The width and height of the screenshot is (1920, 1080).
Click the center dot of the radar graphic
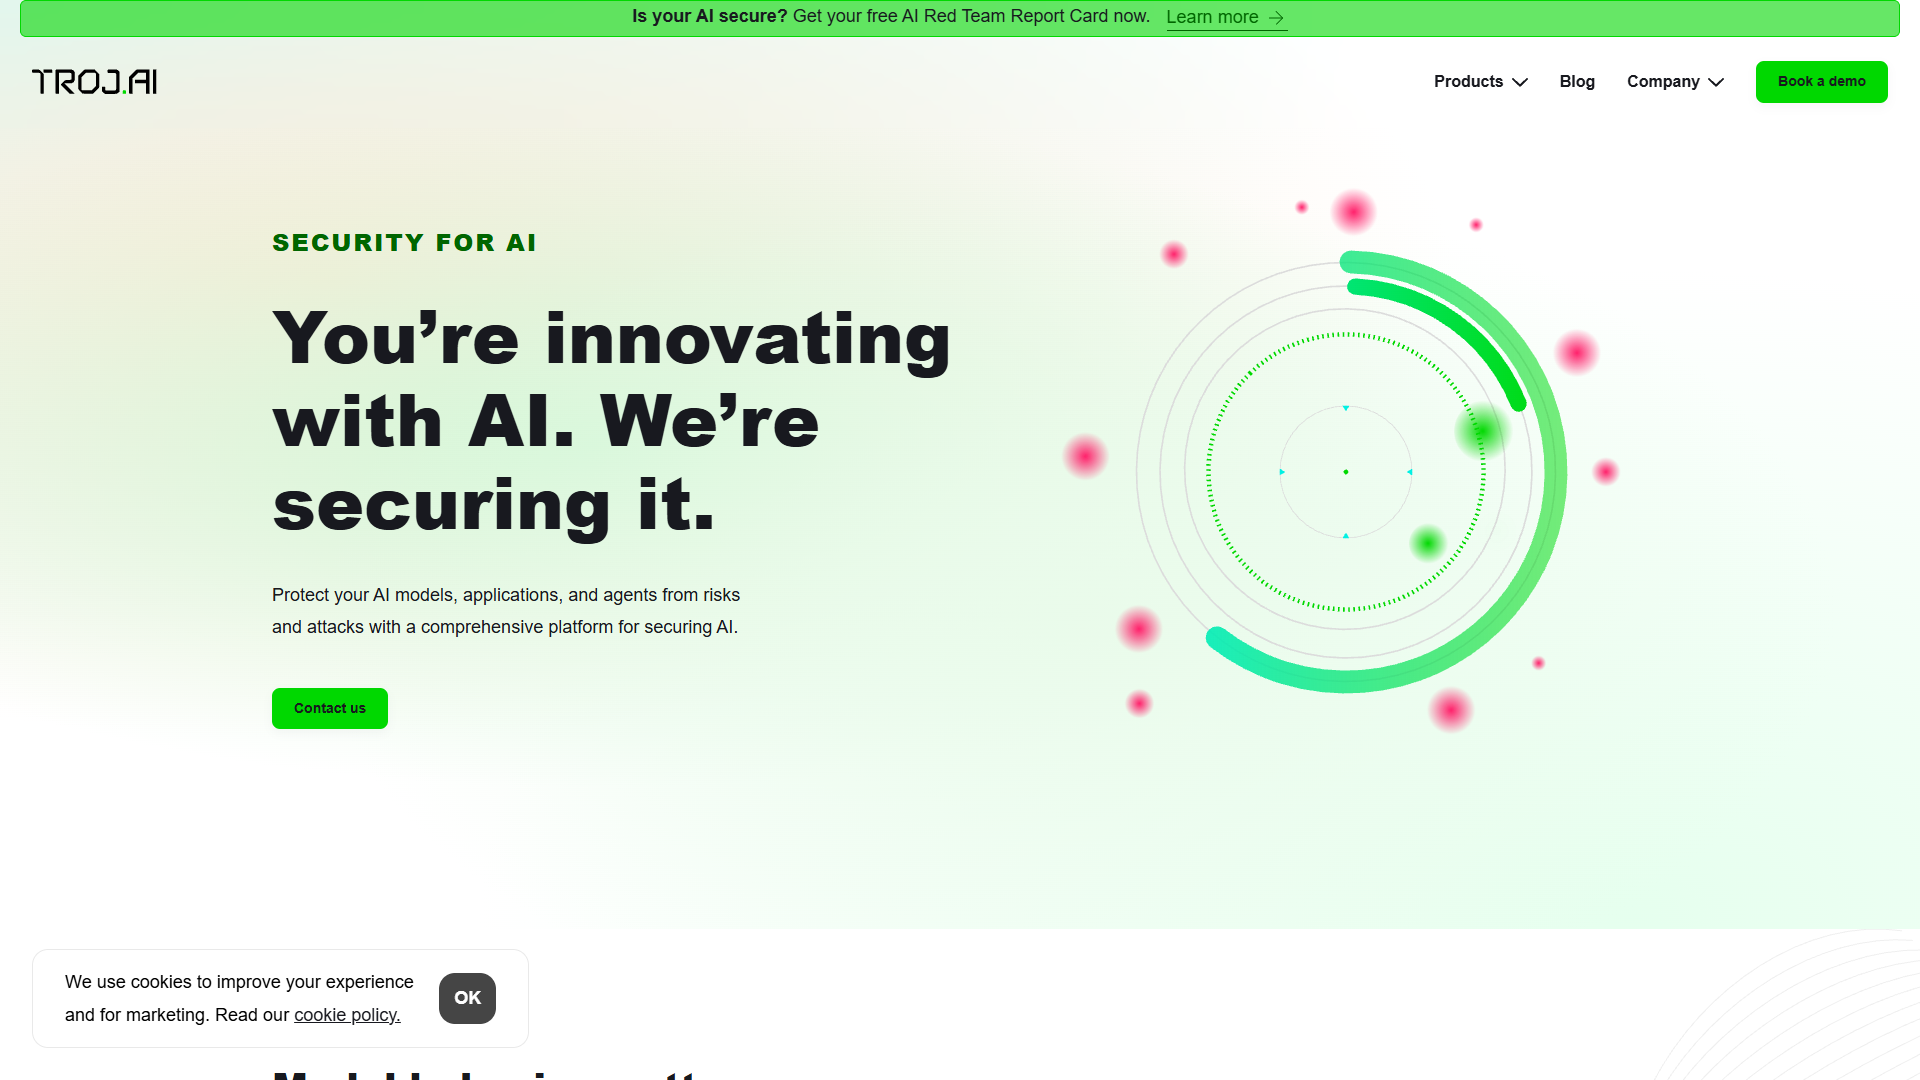pyautogui.click(x=1346, y=472)
